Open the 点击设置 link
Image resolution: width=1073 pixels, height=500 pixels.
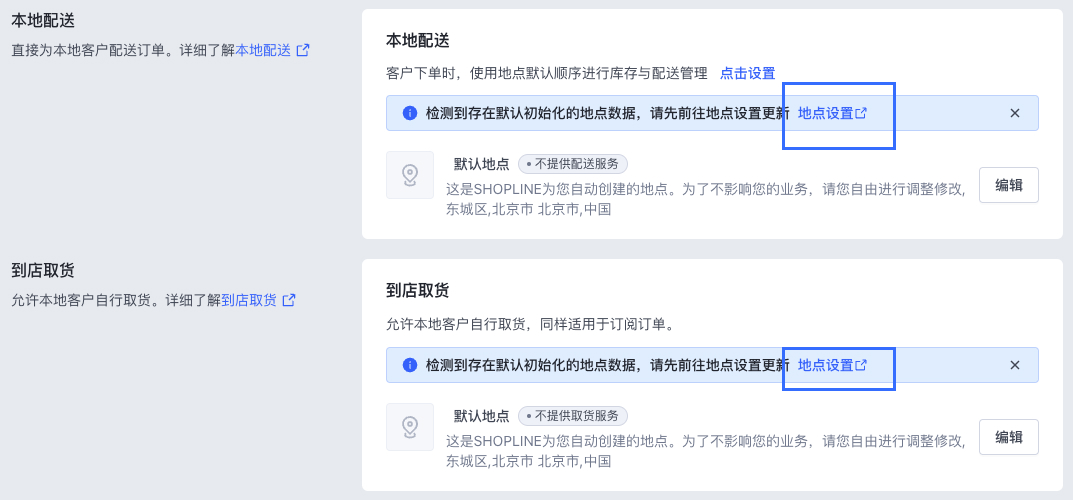[x=747, y=73]
